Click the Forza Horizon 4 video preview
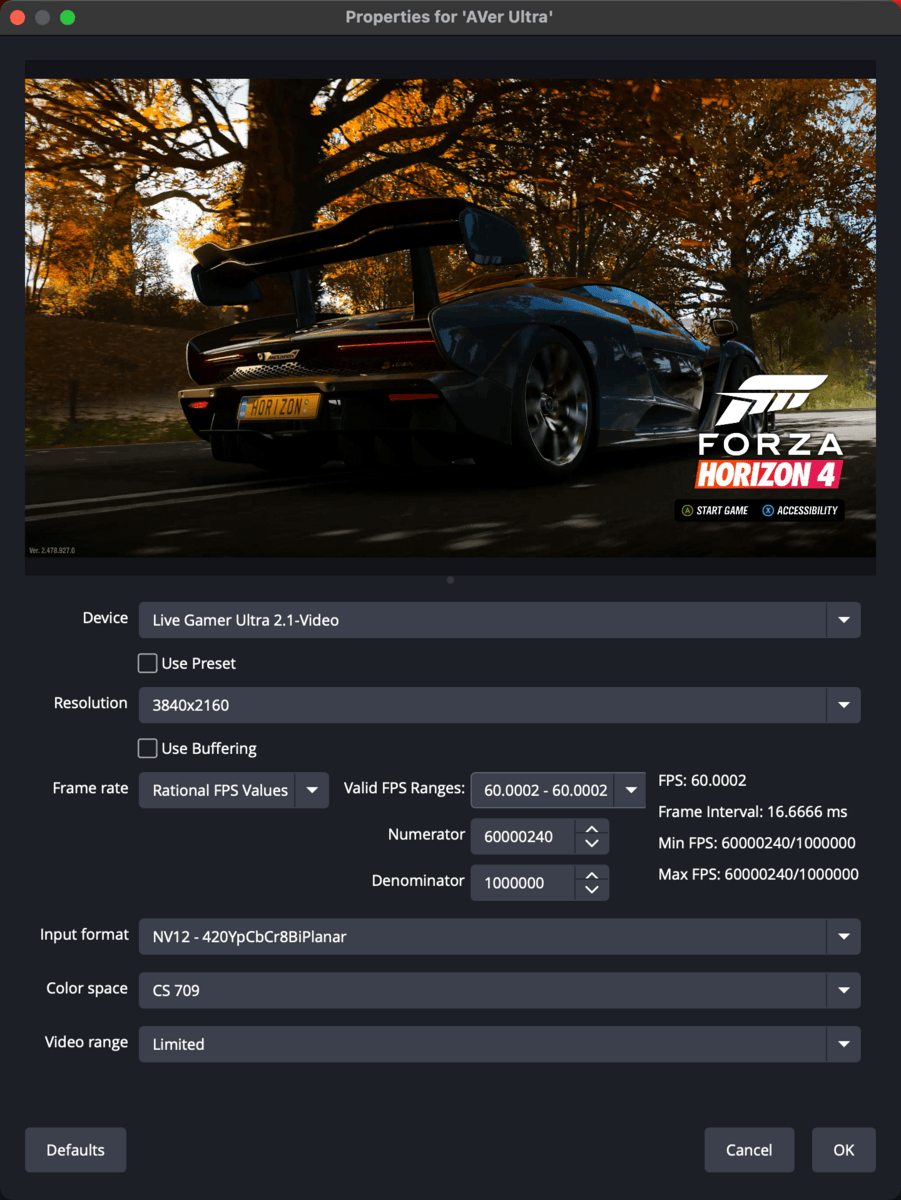Screen dimensions: 901x1200 (x=450, y=320)
